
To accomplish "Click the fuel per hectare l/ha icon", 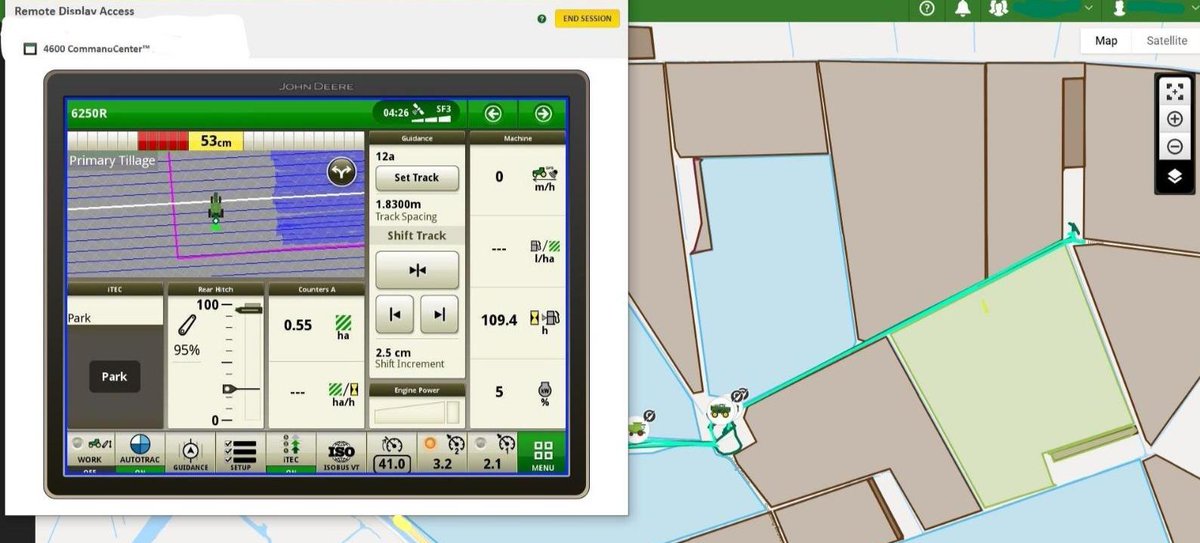I will [545, 250].
